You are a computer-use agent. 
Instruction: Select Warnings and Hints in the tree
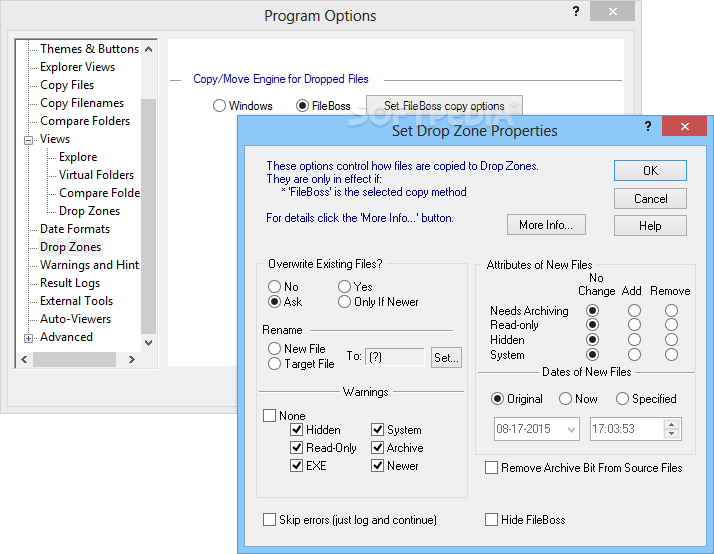click(90, 265)
